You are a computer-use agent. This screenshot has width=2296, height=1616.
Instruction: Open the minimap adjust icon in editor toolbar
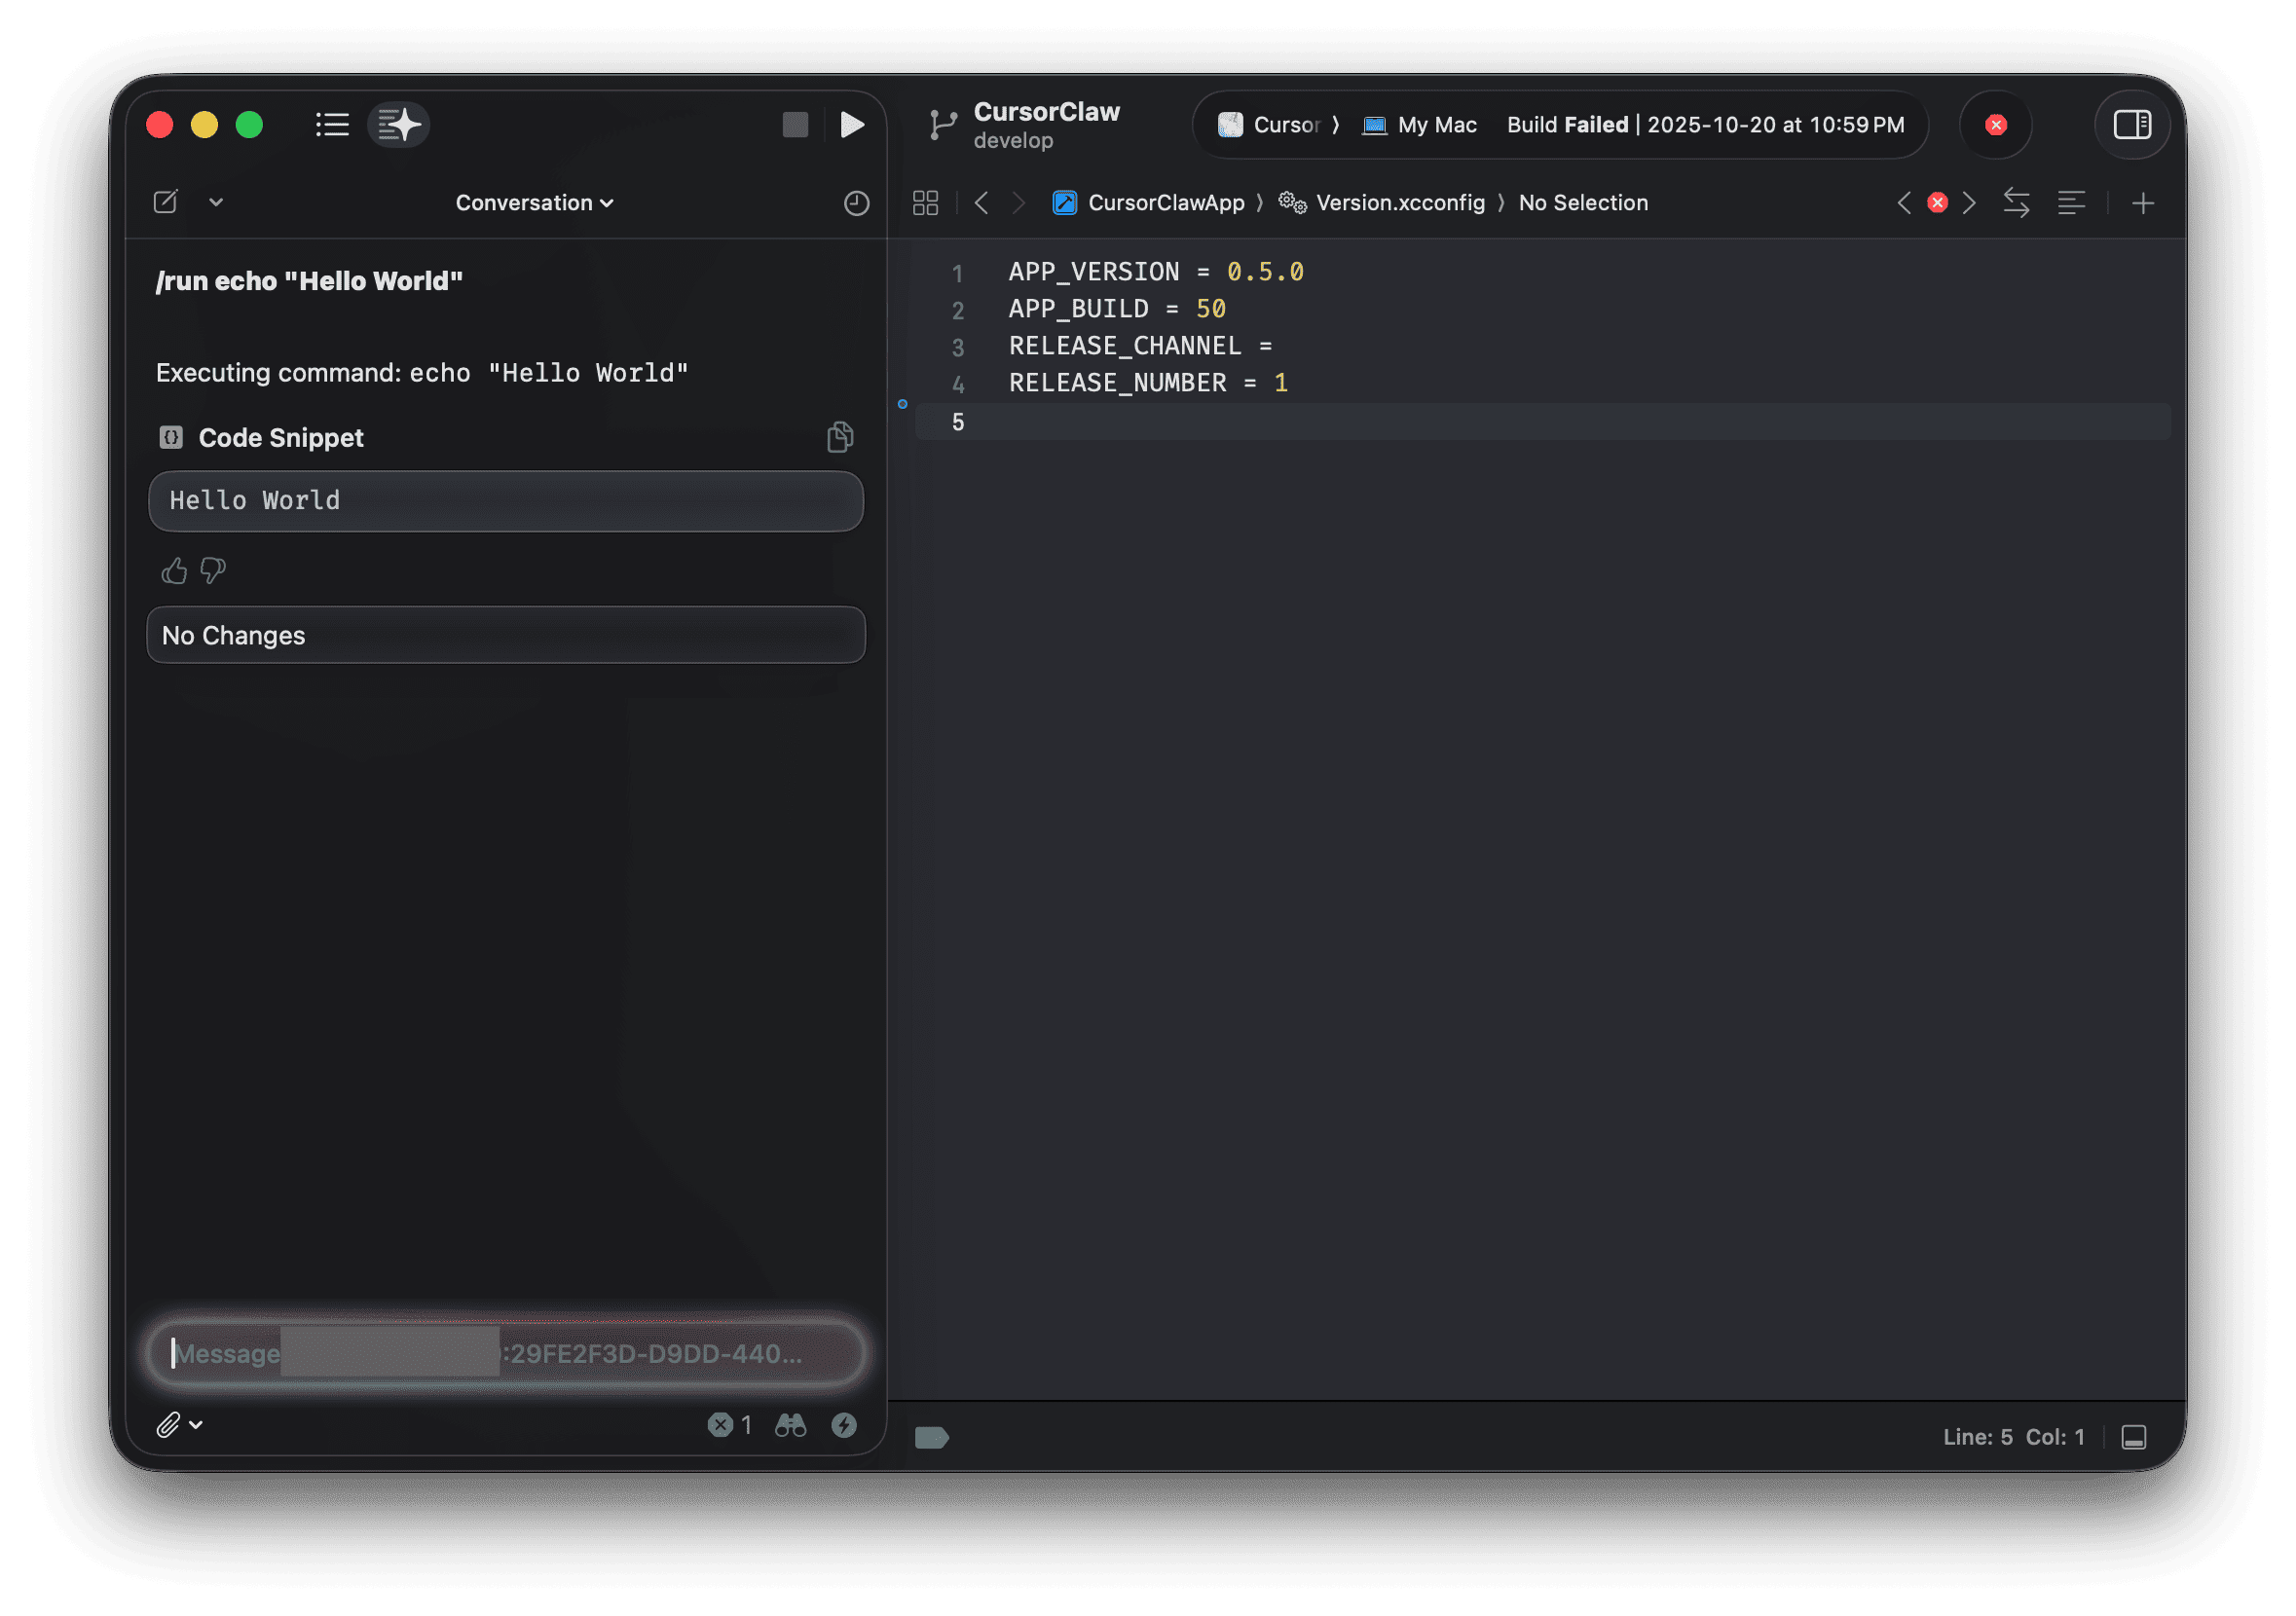[2071, 203]
